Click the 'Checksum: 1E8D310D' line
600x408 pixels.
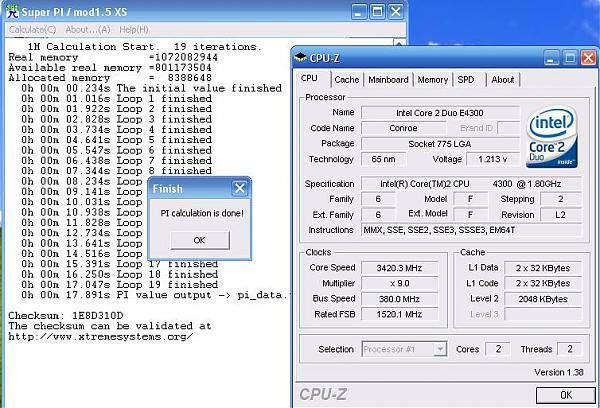click(66, 316)
